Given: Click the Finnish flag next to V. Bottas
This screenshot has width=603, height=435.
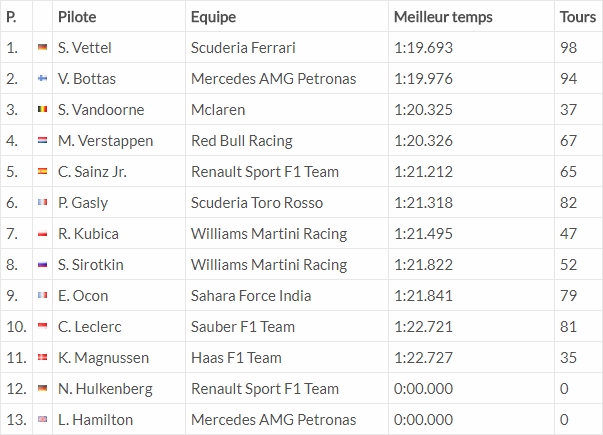Looking at the screenshot, I should tap(42, 79).
